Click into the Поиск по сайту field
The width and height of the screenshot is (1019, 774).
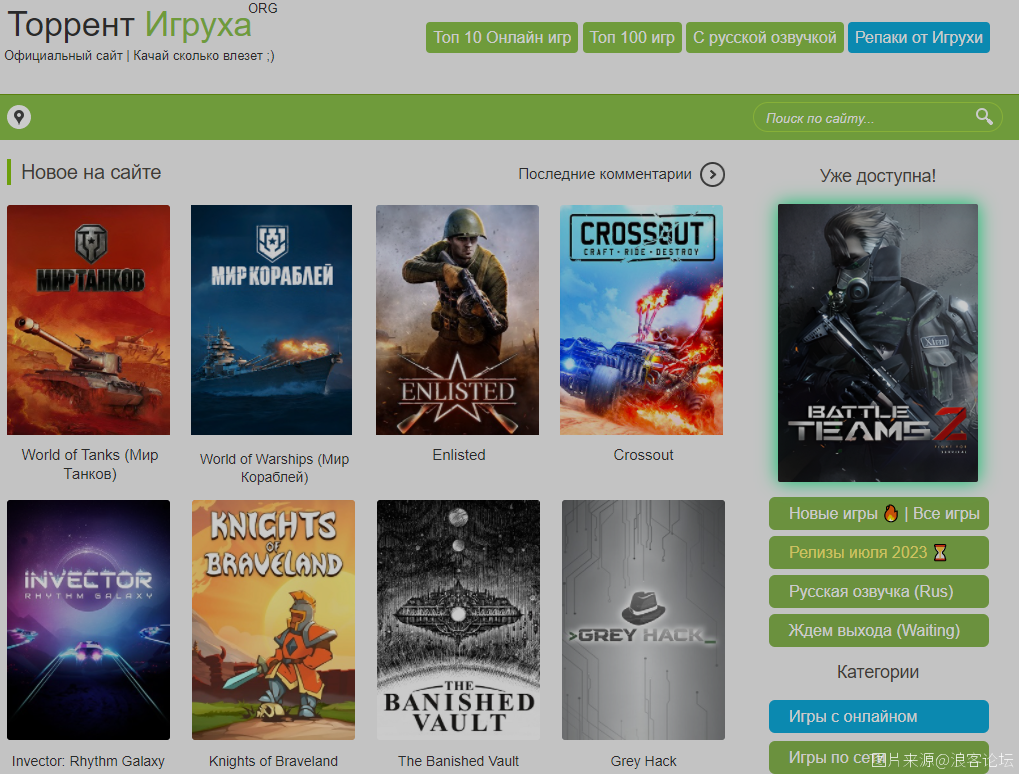pyautogui.click(x=860, y=118)
